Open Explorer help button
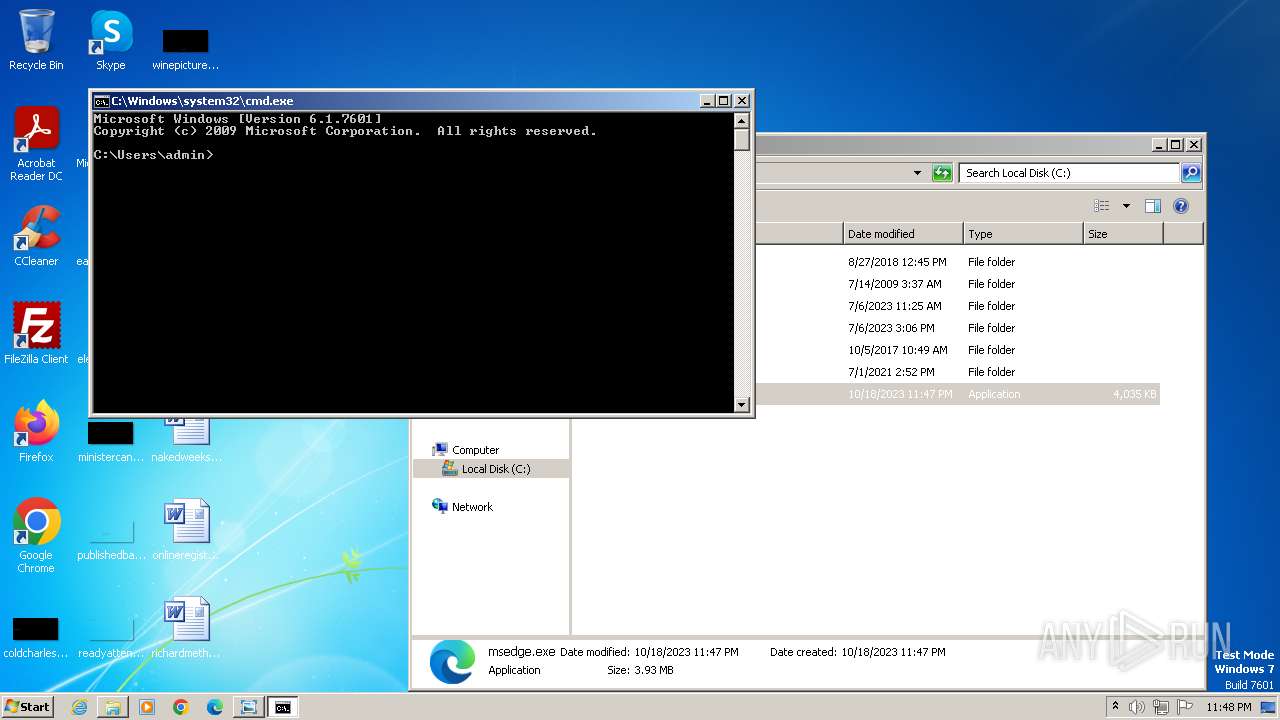1280x720 pixels. [x=1180, y=206]
